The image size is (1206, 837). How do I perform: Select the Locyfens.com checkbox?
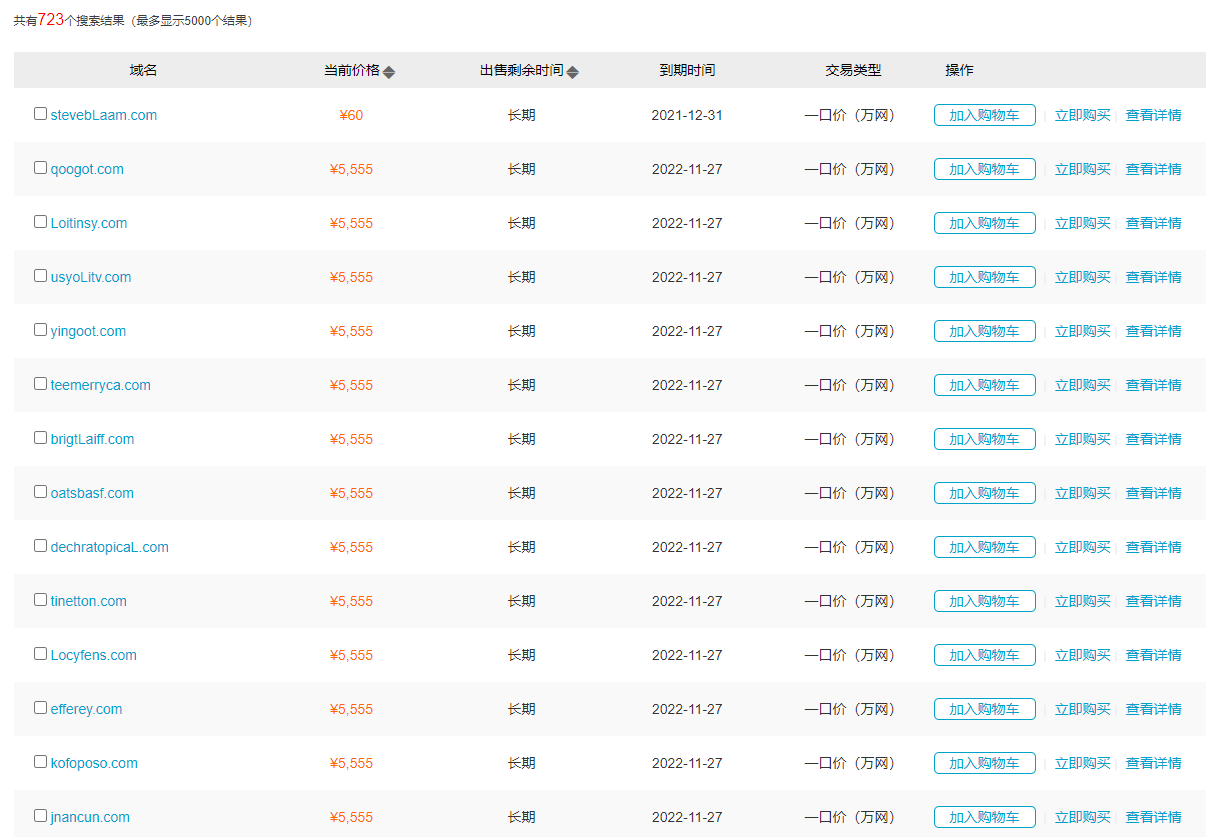41,654
